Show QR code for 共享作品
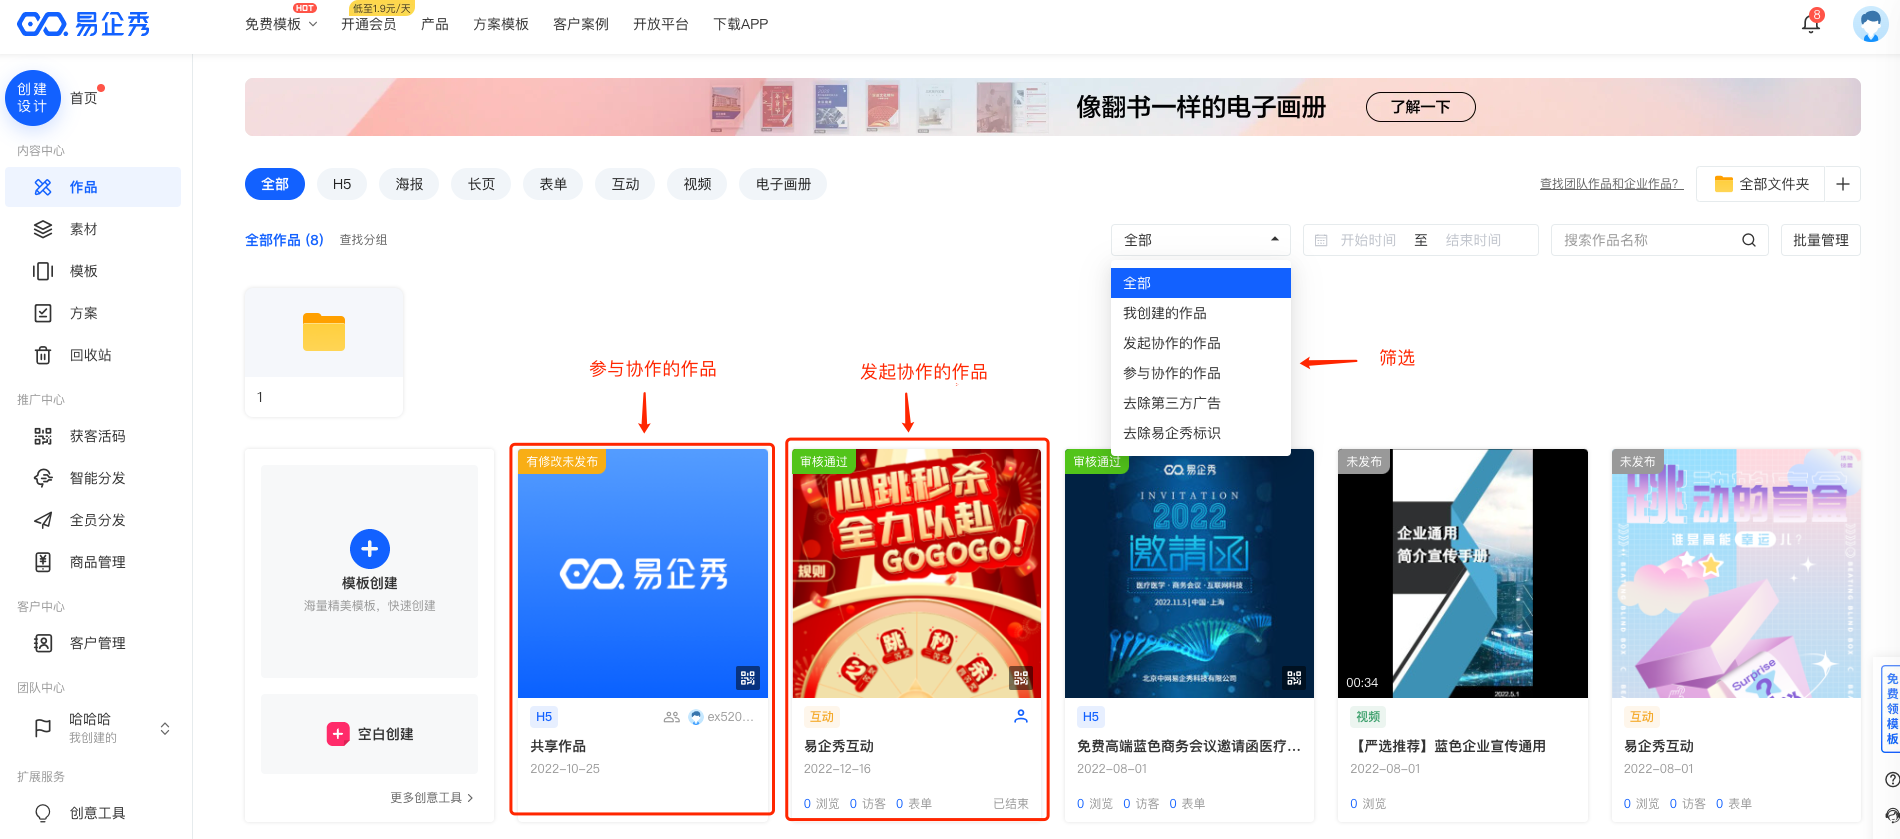This screenshot has height=839, width=1900. [x=747, y=678]
